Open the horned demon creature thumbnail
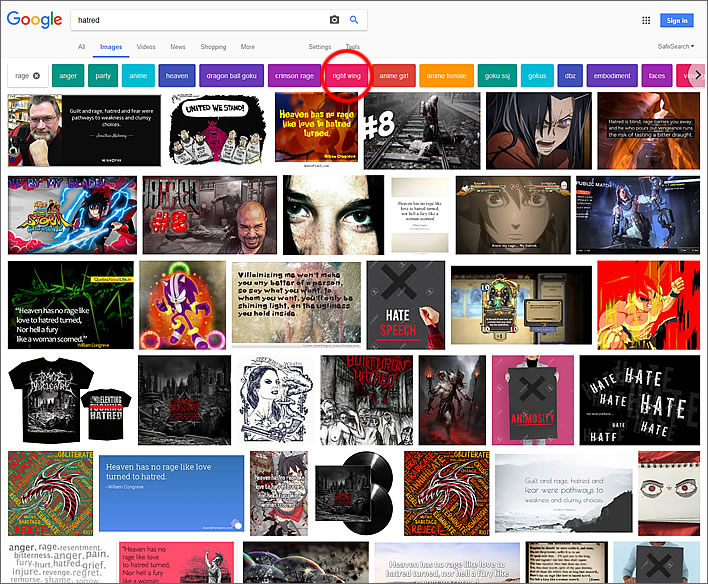Viewport: 708px width, 584px height. coord(452,400)
